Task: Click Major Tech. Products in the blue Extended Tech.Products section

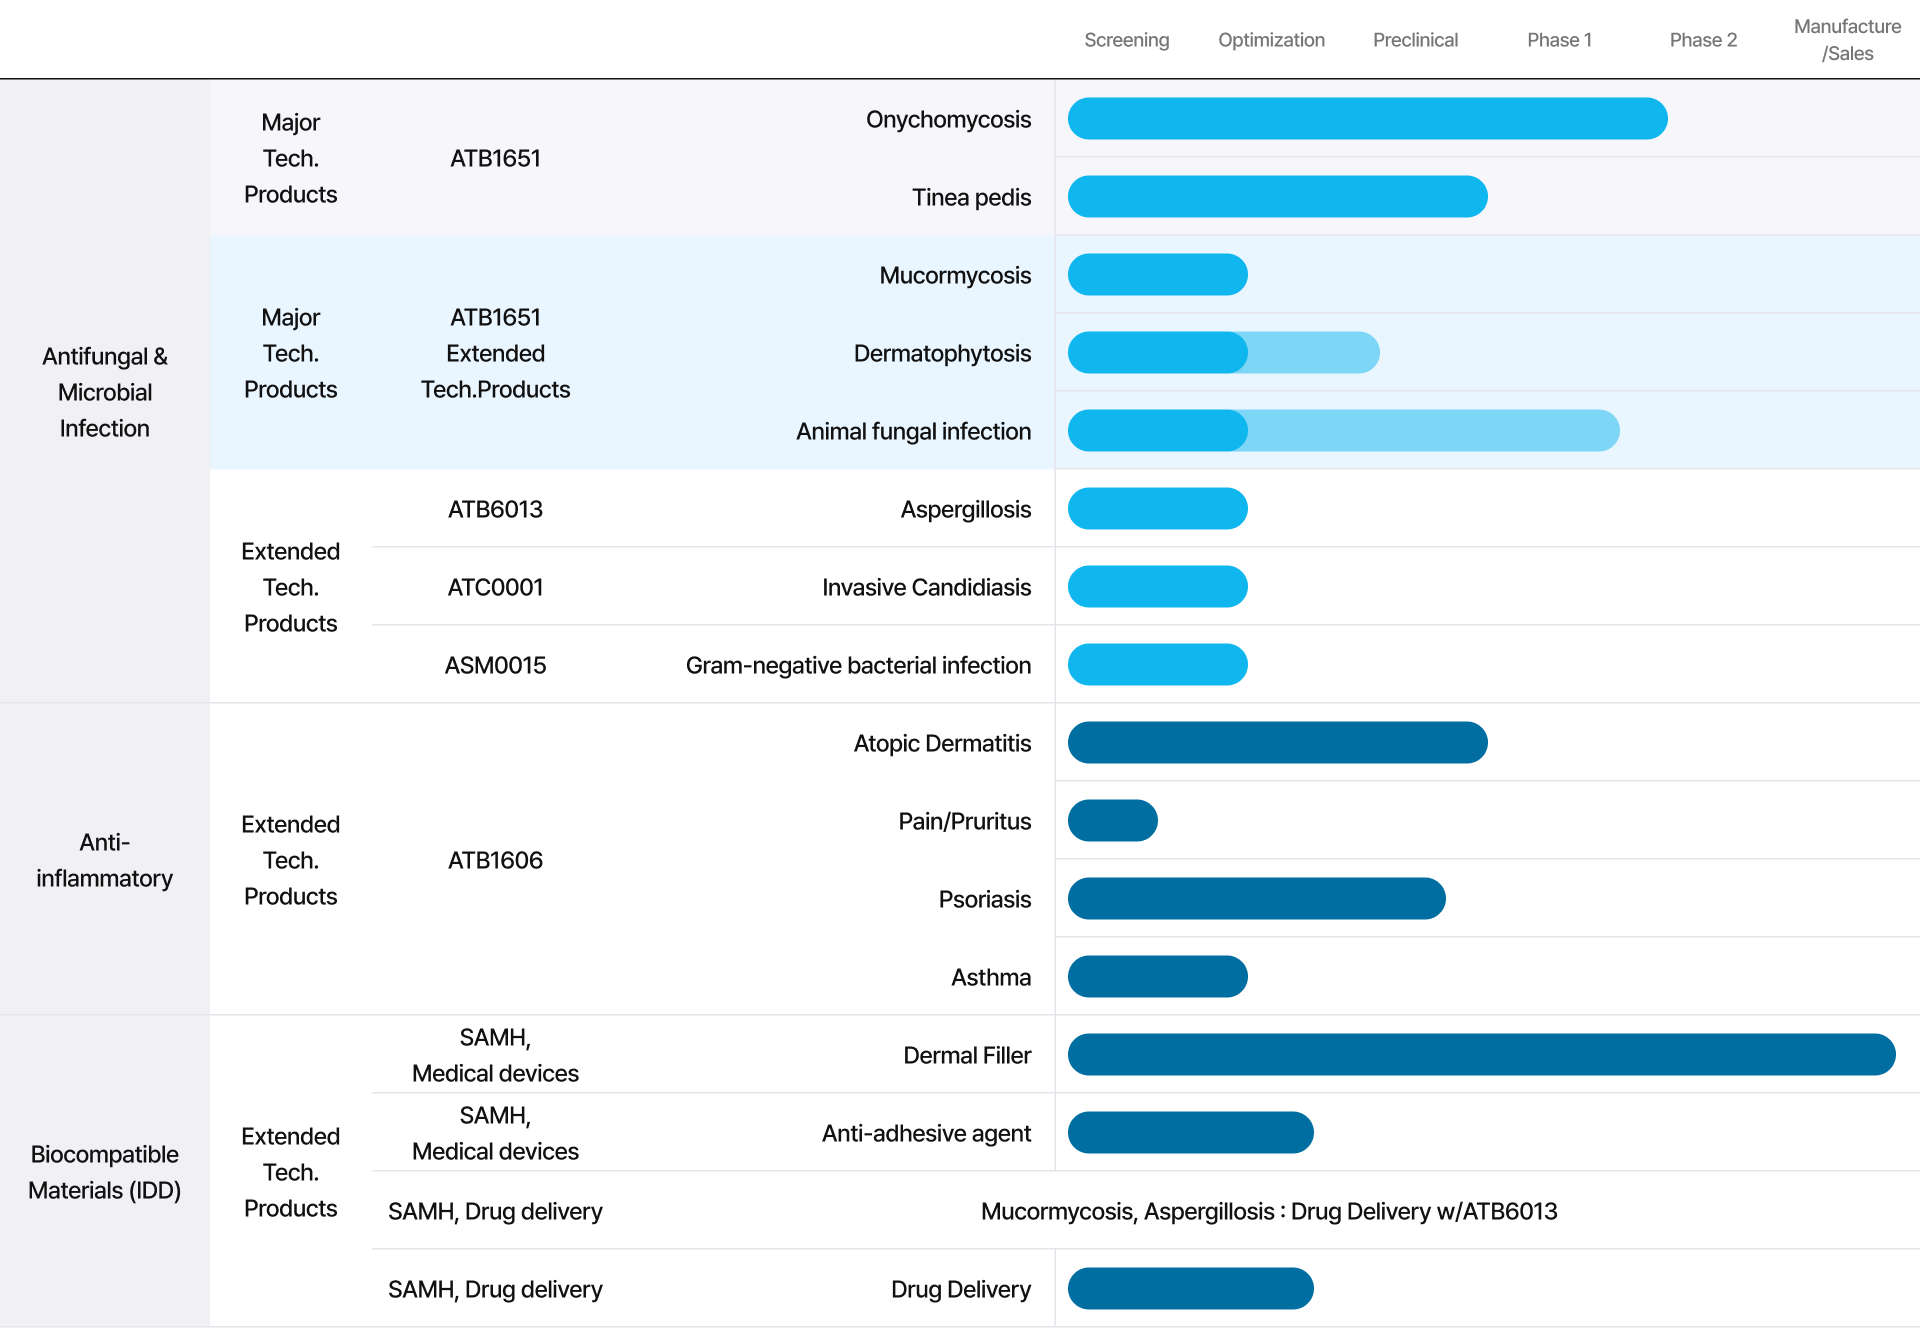Action: point(290,353)
